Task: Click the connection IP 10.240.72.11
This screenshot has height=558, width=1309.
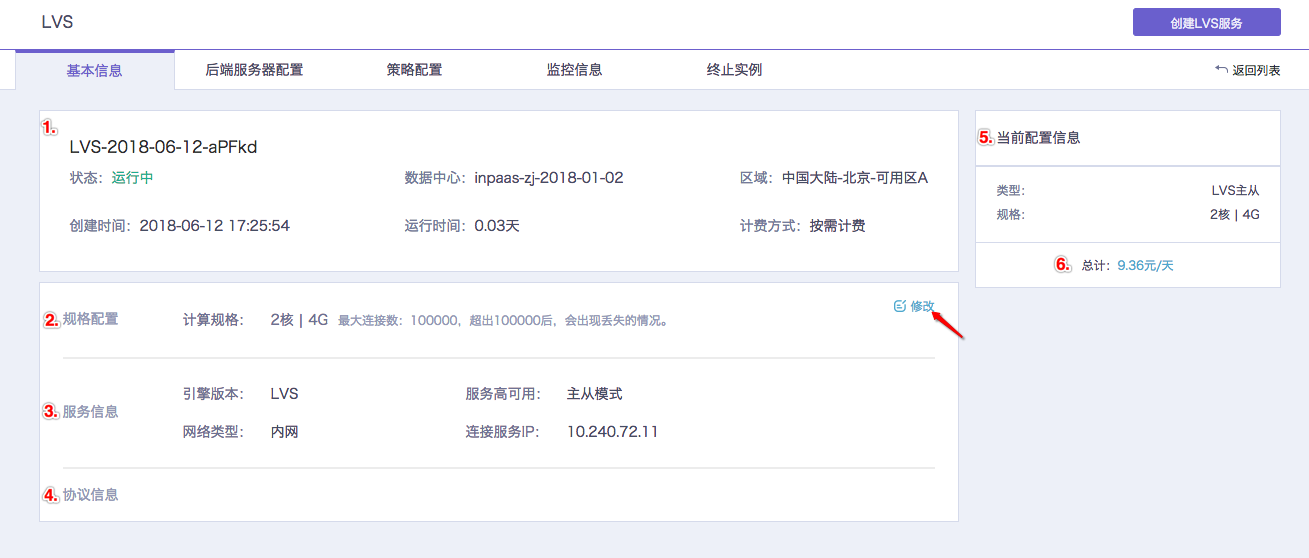Action: [612, 432]
